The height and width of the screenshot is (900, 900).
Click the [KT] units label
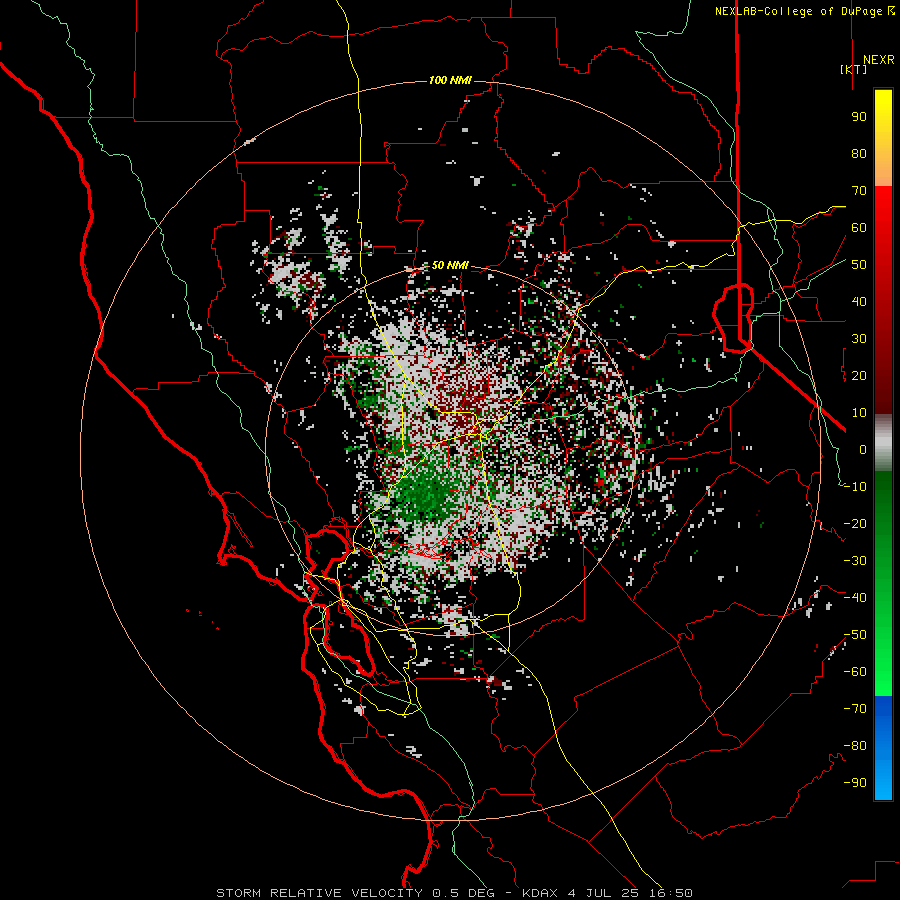pyautogui.click(x=853, y=69)
